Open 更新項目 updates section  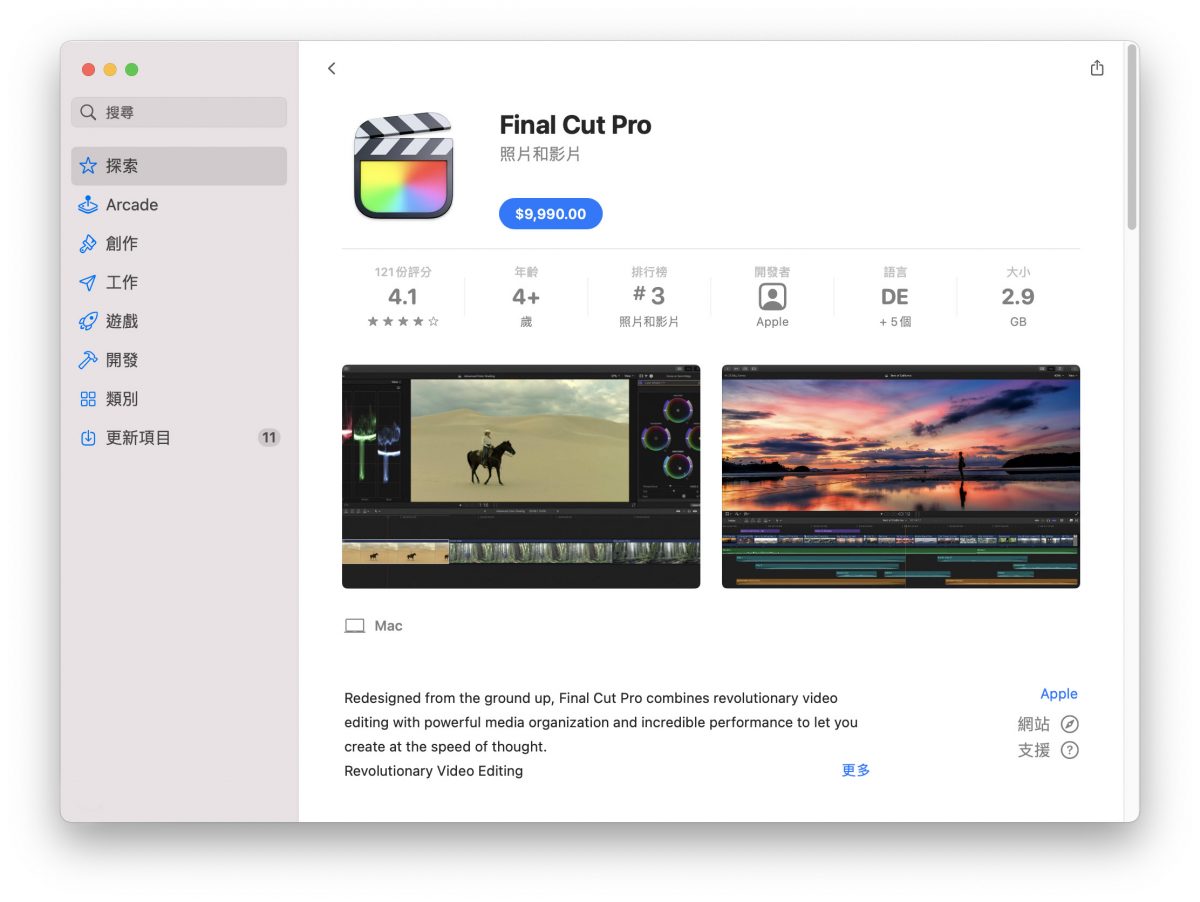tap(179, 438)
